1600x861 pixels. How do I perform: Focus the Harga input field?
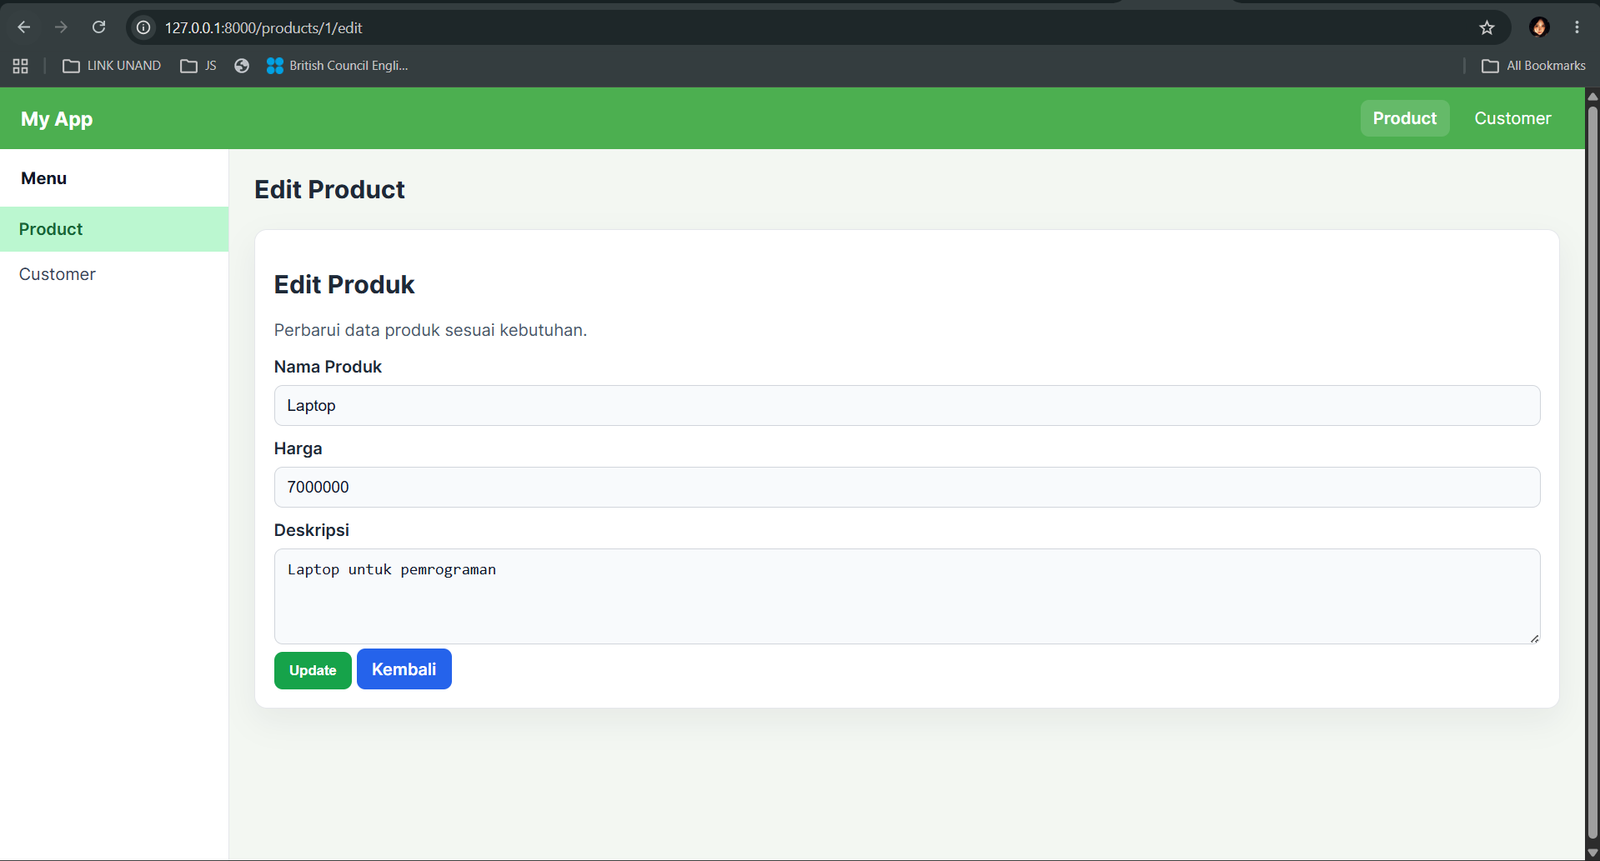click(x=907, y=487)
